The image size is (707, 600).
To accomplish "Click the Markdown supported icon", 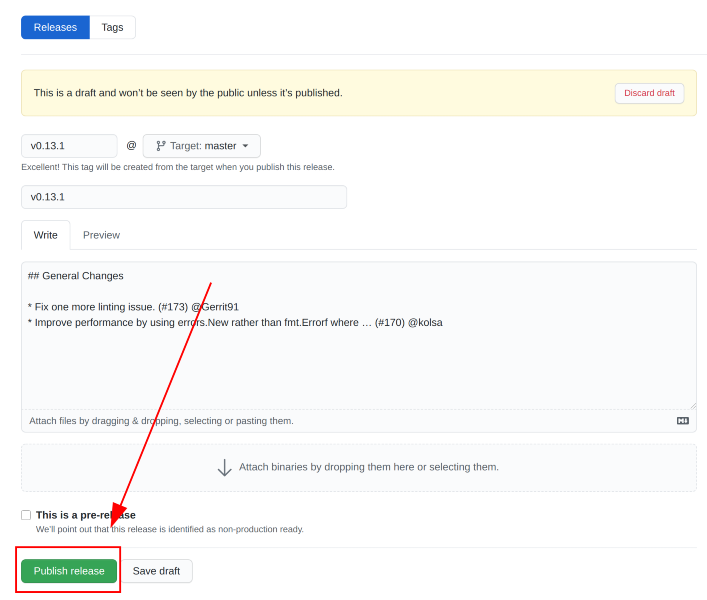I will point(683,421).
